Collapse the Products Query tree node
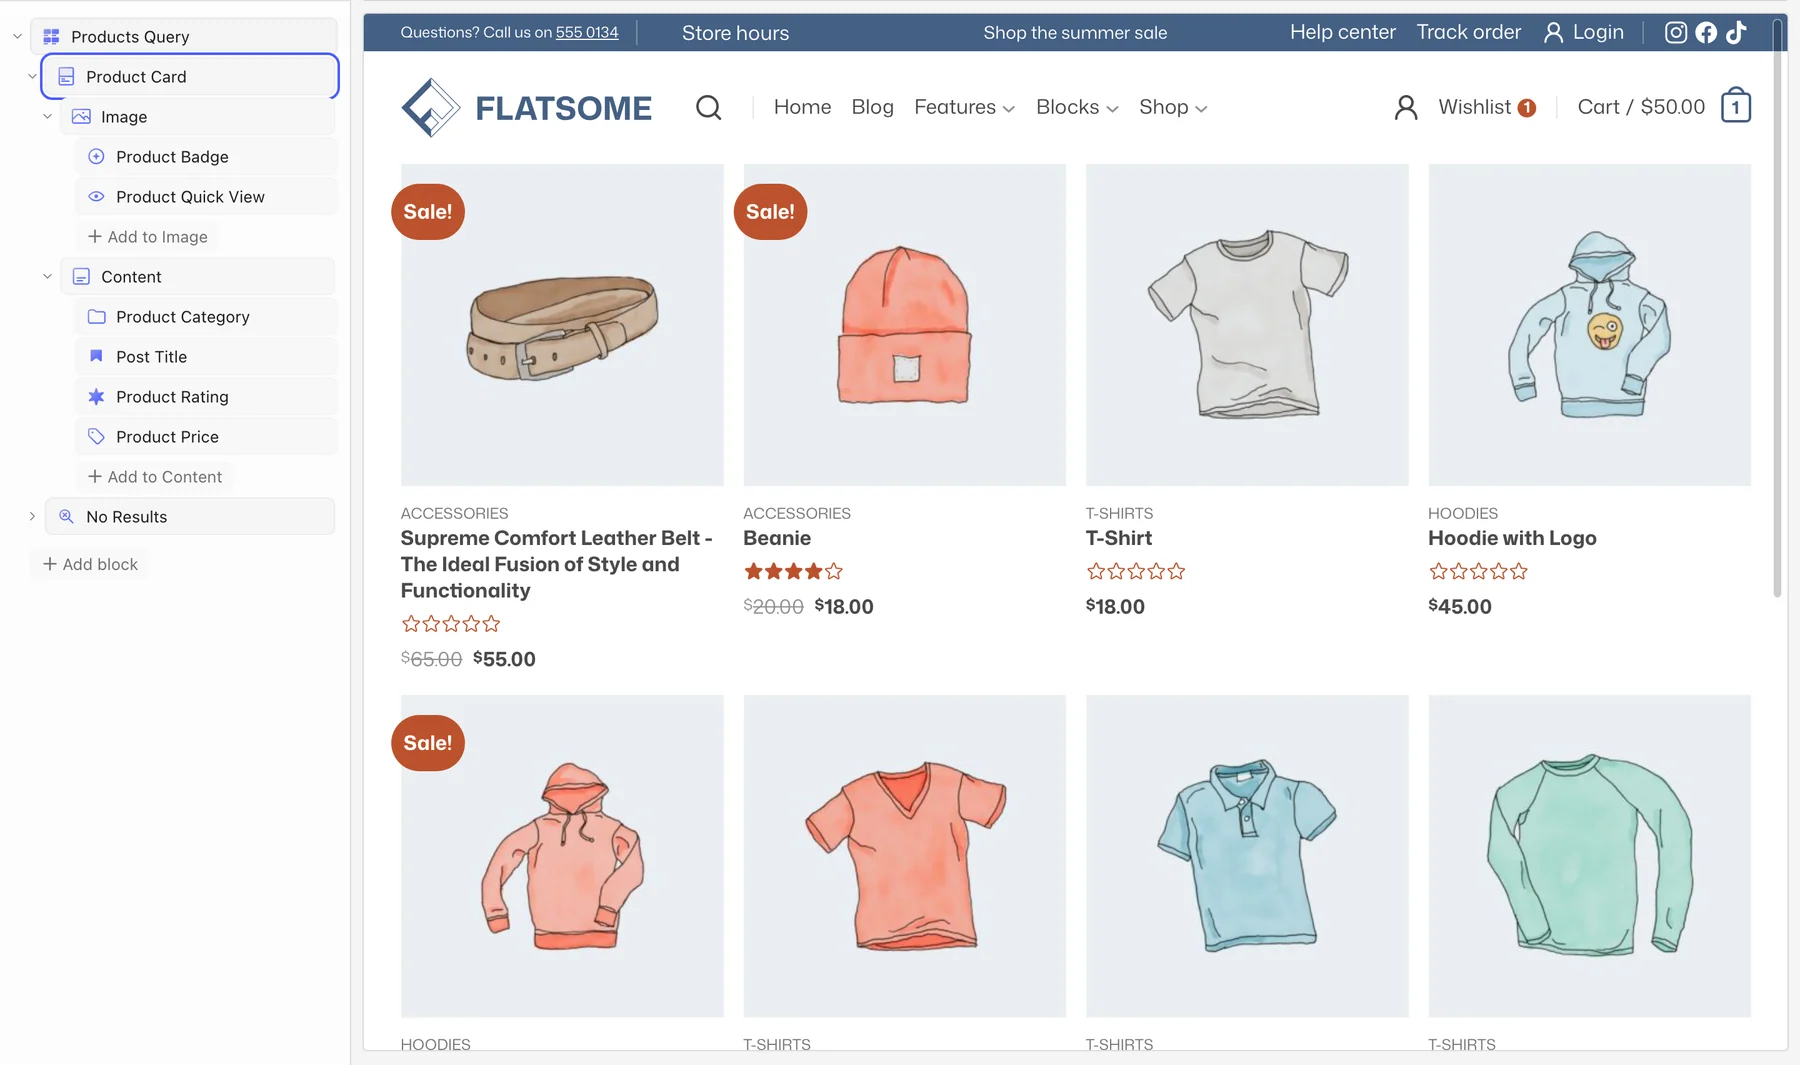The image size is (1800, 1065). 17,36
